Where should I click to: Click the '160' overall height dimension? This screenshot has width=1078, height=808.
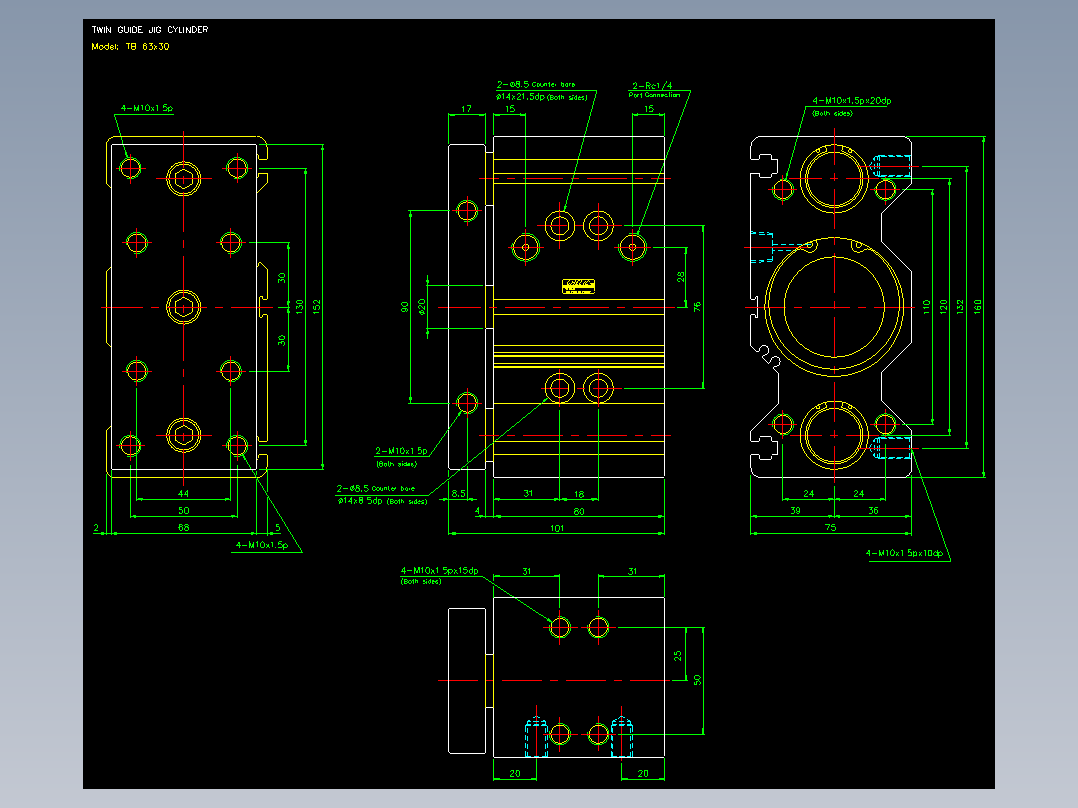(x=978, y=307)
